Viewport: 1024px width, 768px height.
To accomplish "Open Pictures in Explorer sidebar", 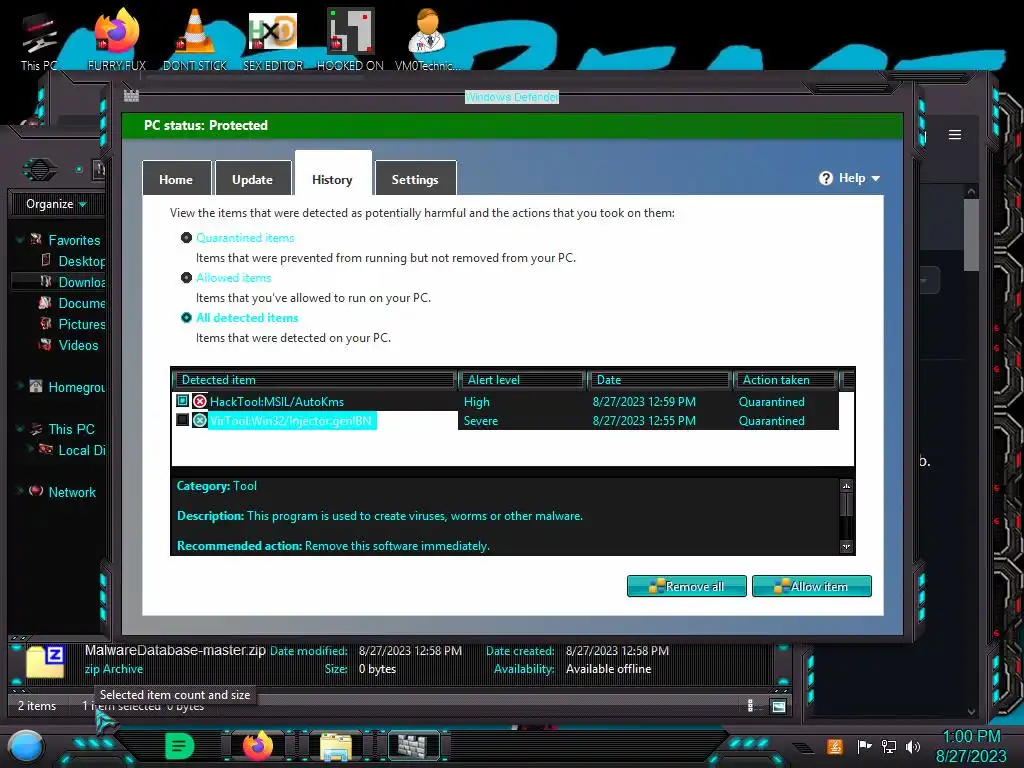I will point(72,324).
